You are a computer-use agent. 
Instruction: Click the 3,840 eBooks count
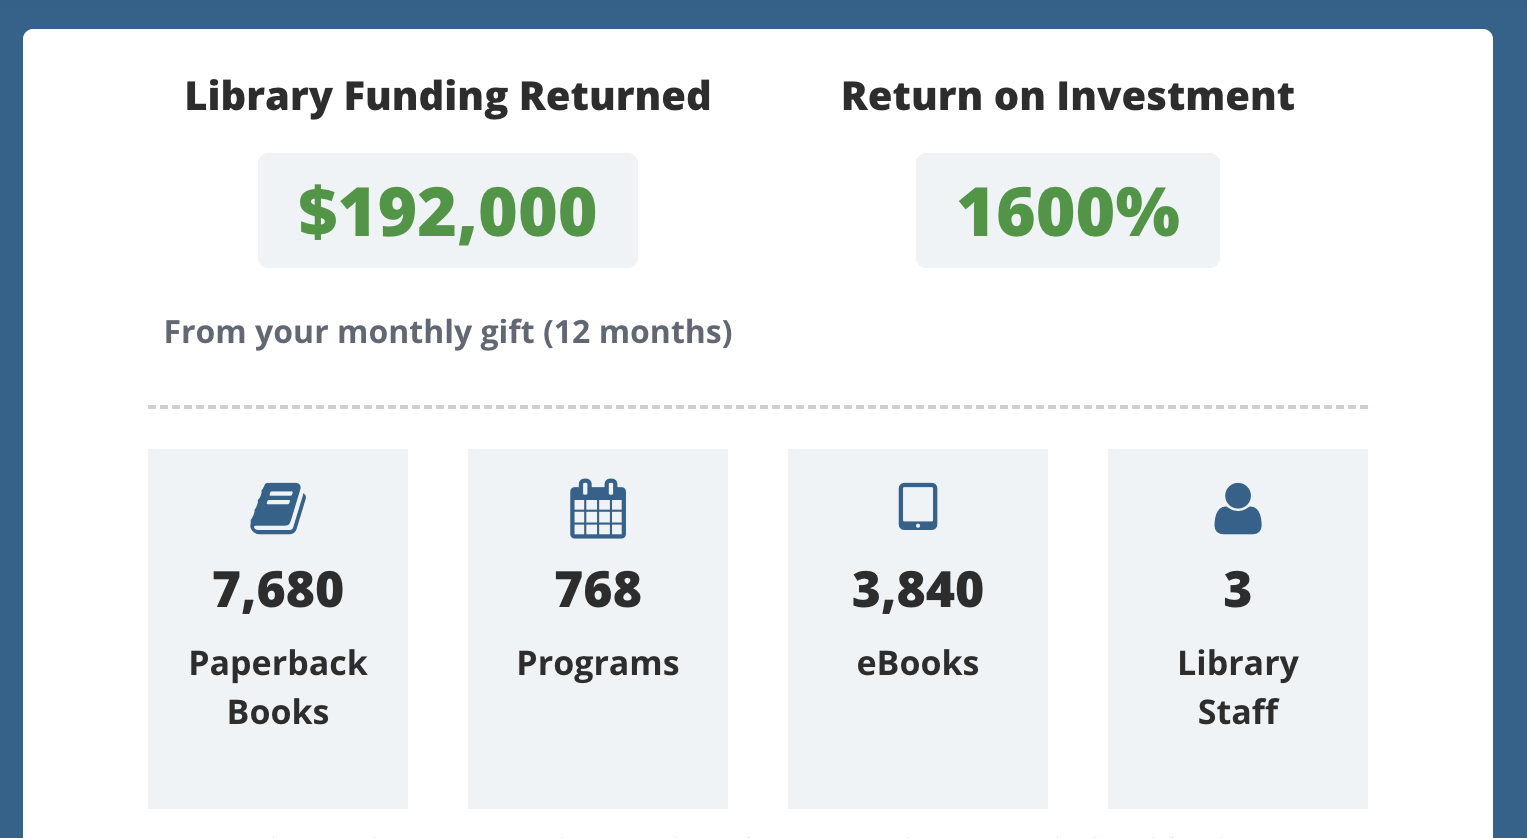coord(918,589)
